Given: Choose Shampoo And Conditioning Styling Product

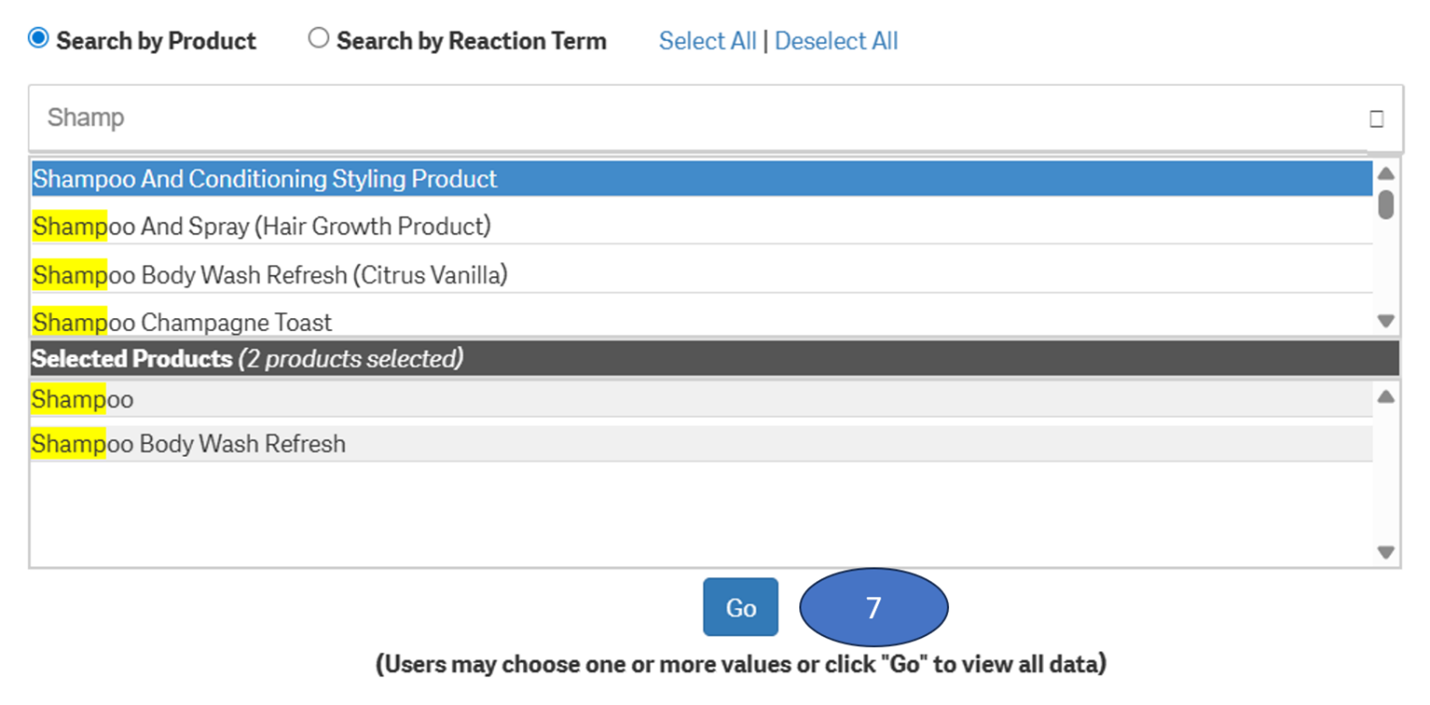Looking at the screenshot, I should tap(265, 179).
